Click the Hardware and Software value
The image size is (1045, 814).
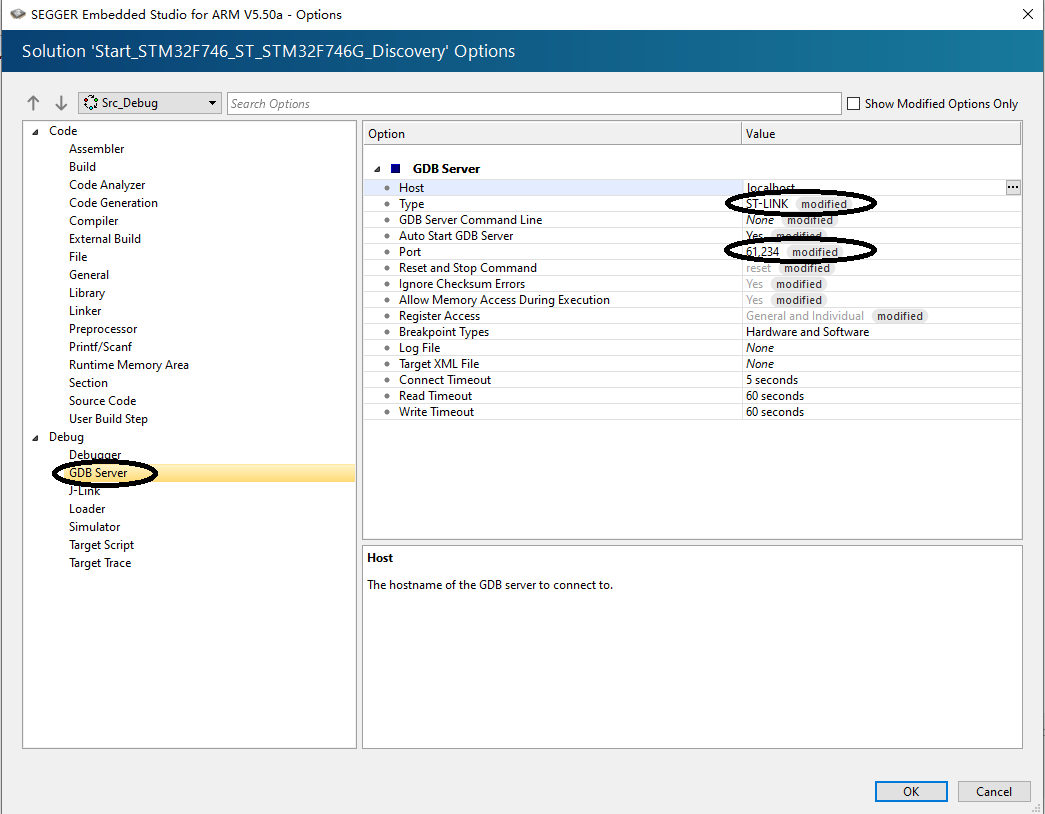(x=807, y=331)
